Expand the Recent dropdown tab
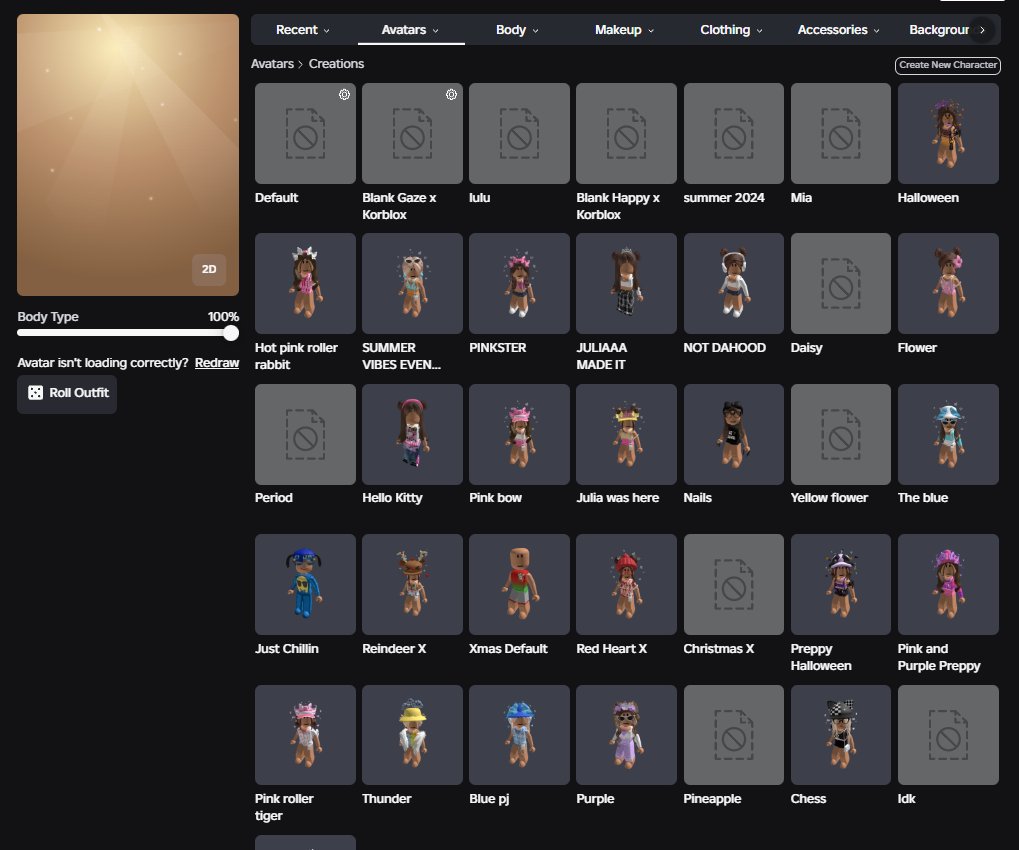Viewport: 1019px width, 850px height. point(303,30)
